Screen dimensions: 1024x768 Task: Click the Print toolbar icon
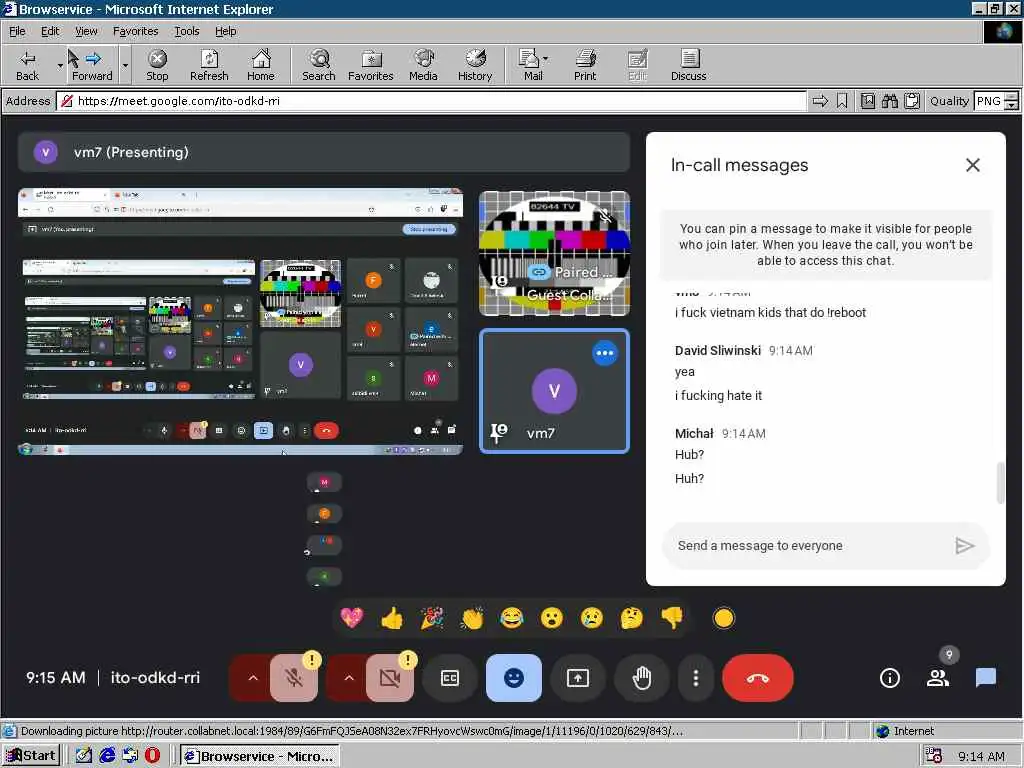[585, 65]
